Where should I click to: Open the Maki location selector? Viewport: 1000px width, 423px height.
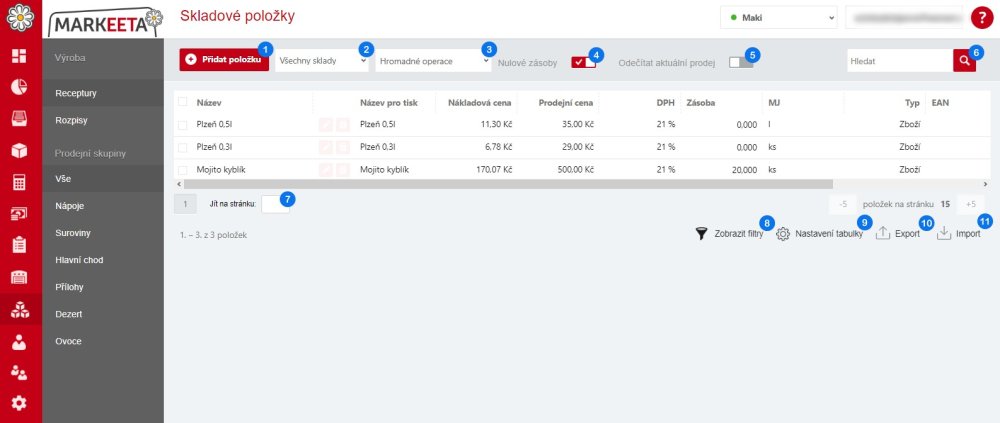point(779,18)
